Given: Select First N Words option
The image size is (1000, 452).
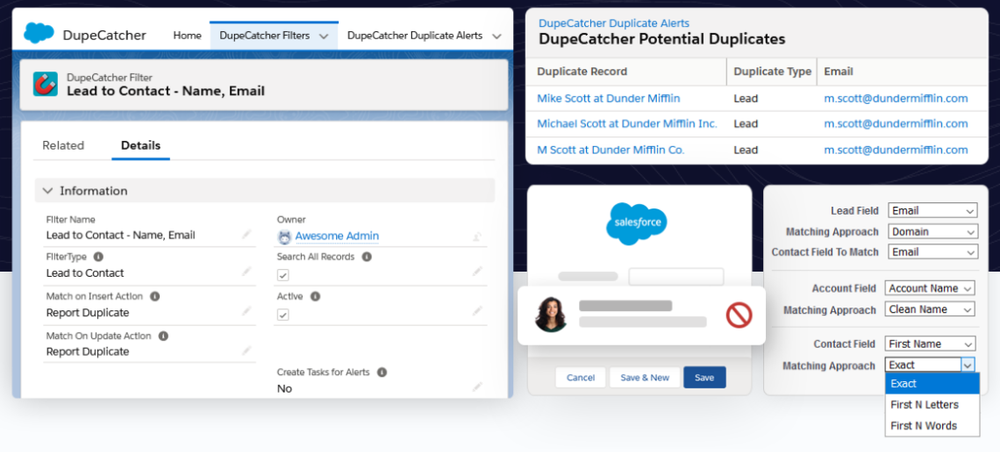Looking at the screenshot, I should click(932, 425).
